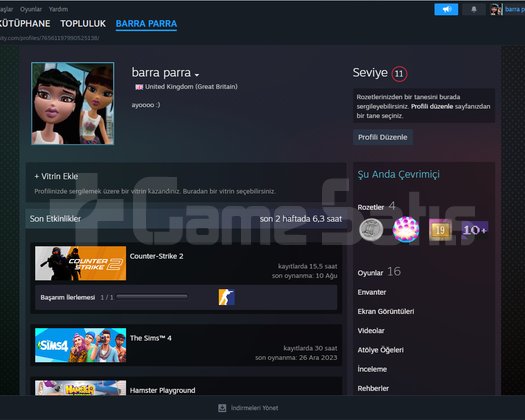Image resolution: width=525 pixels, height=420 pixels.
Task: Open the İnceleme link
Action: click(x=372, y=369)
